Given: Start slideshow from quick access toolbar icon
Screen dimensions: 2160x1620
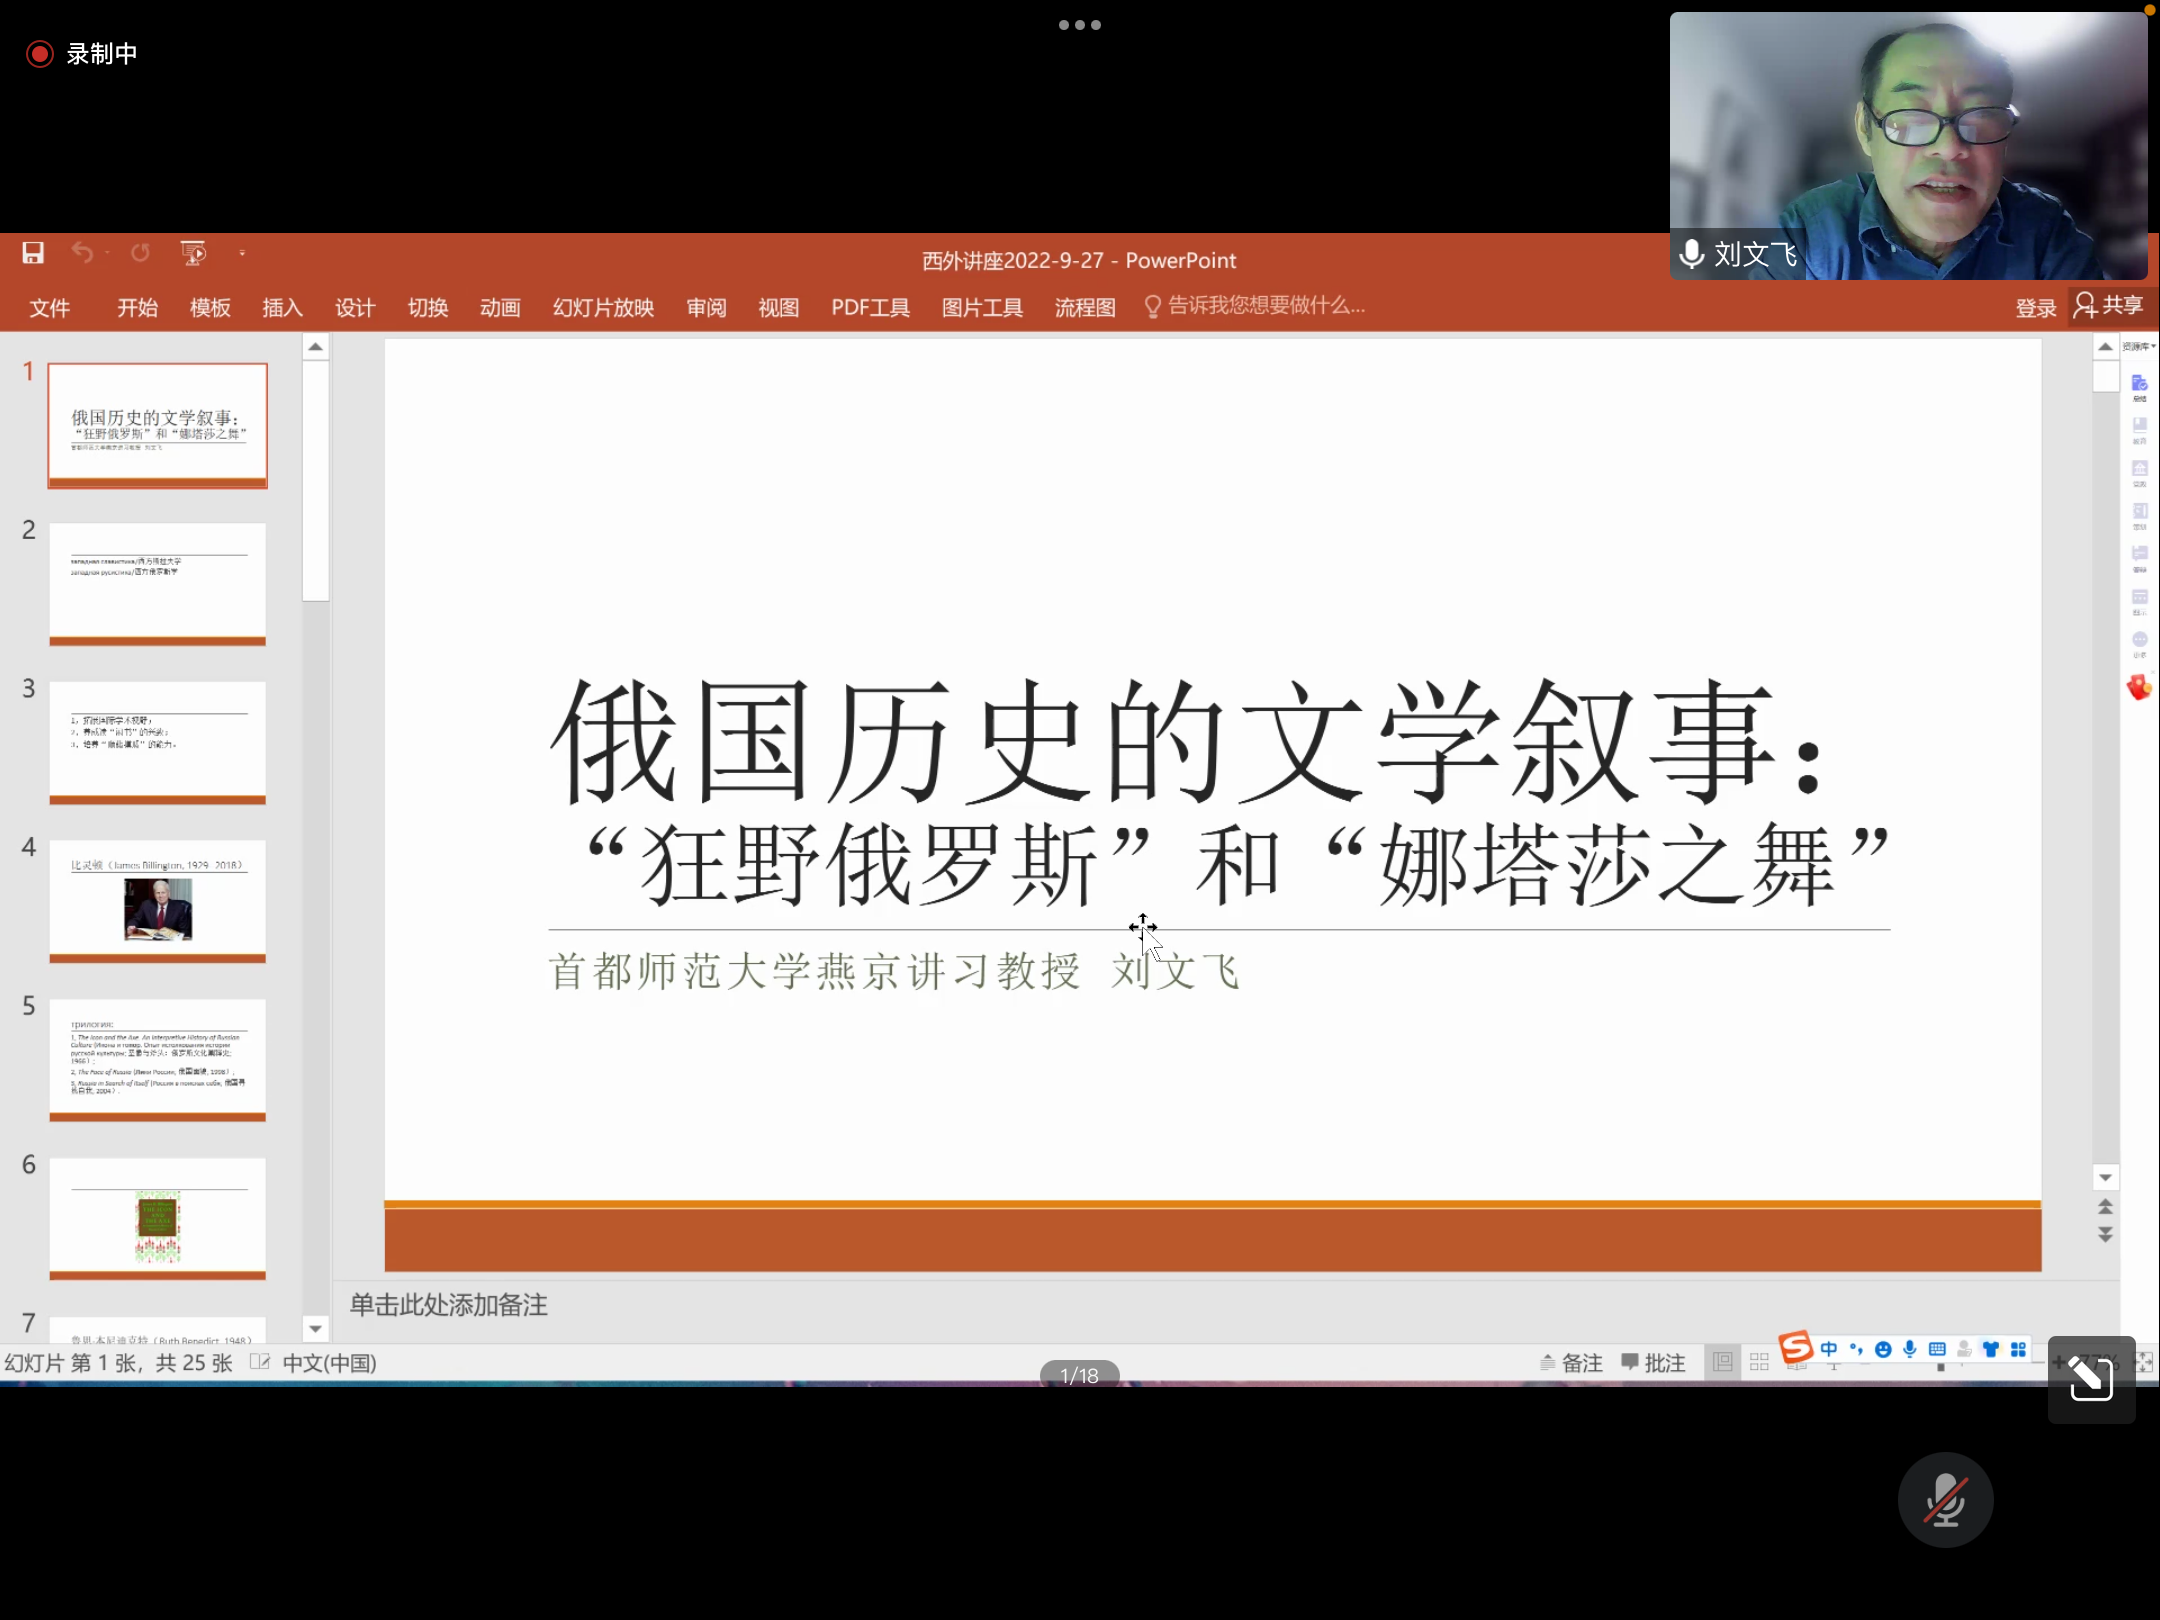Looking at the screenshot, I should coord(192,253).
